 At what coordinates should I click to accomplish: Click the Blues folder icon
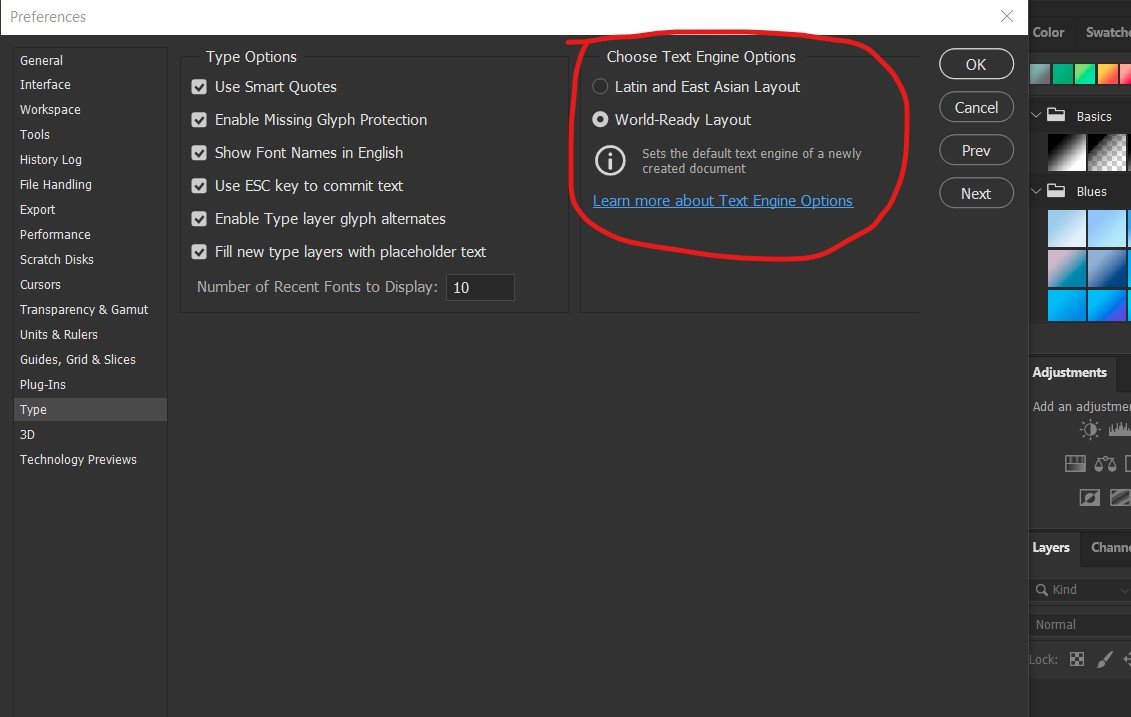[x=1056, y=190]
